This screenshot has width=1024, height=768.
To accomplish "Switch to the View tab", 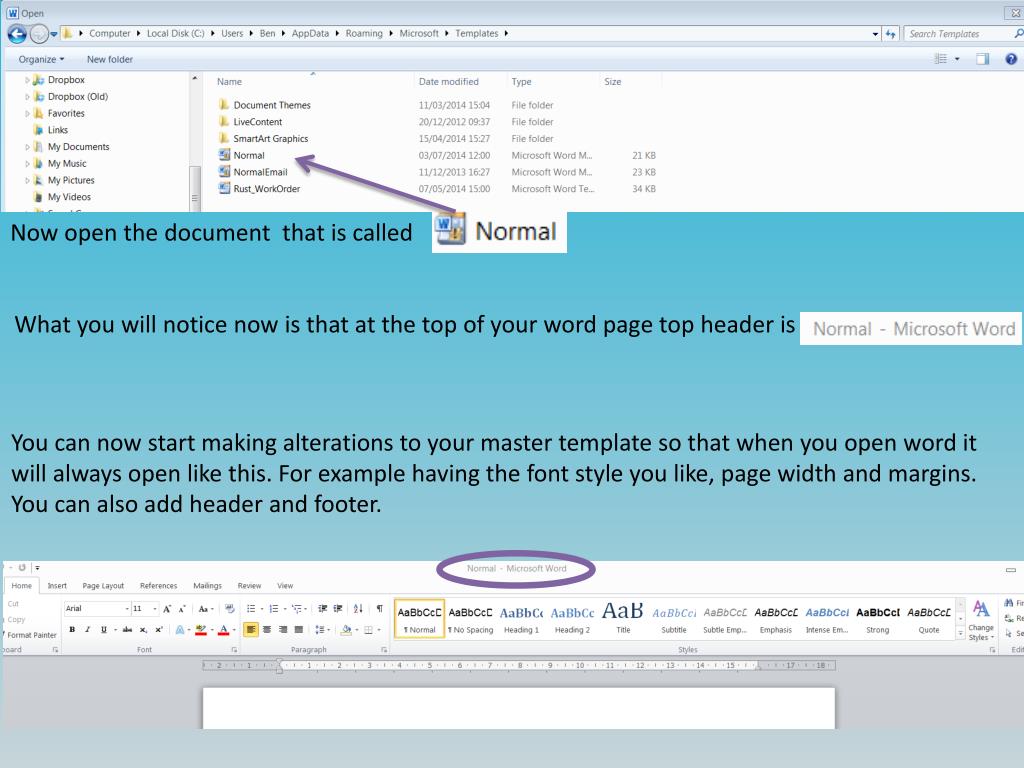I will (285, 586).
